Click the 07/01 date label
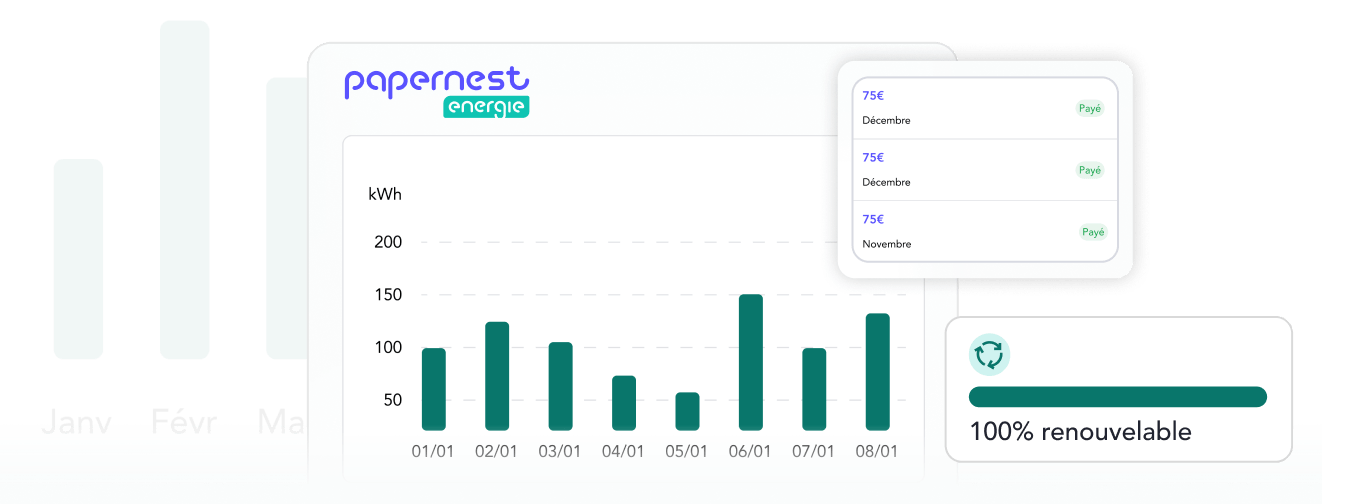Screen dimensions: 1356x504 coord(813,451)
